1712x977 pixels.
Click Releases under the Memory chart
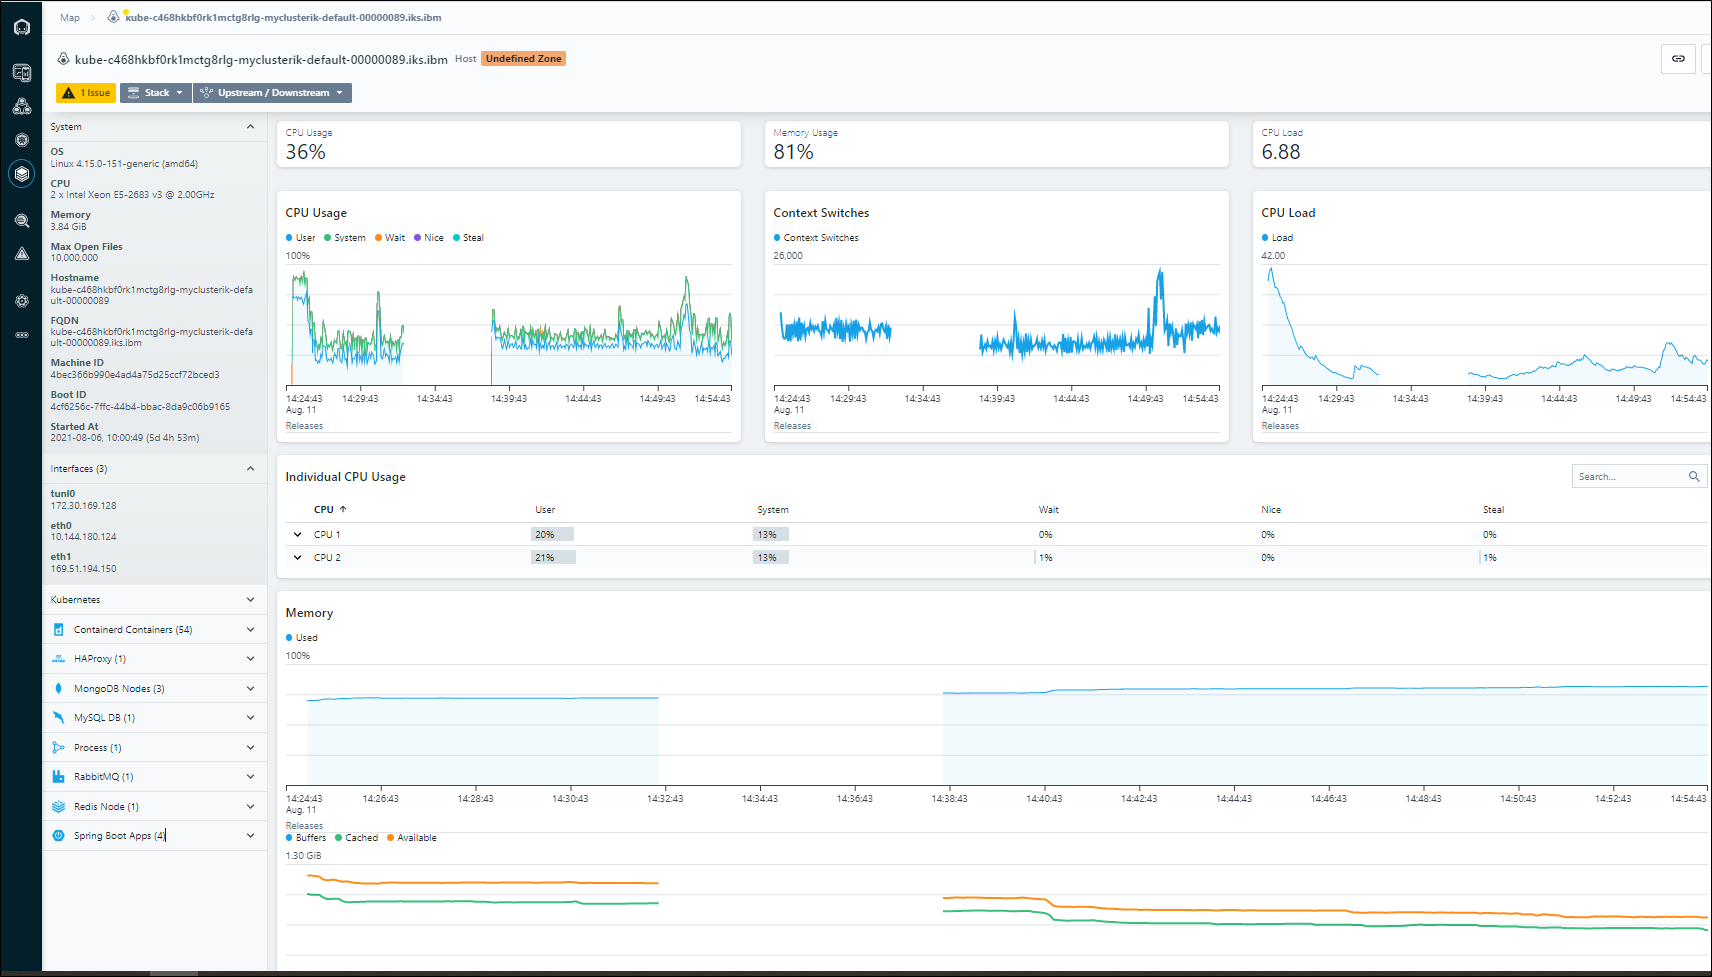pos(304,826)
